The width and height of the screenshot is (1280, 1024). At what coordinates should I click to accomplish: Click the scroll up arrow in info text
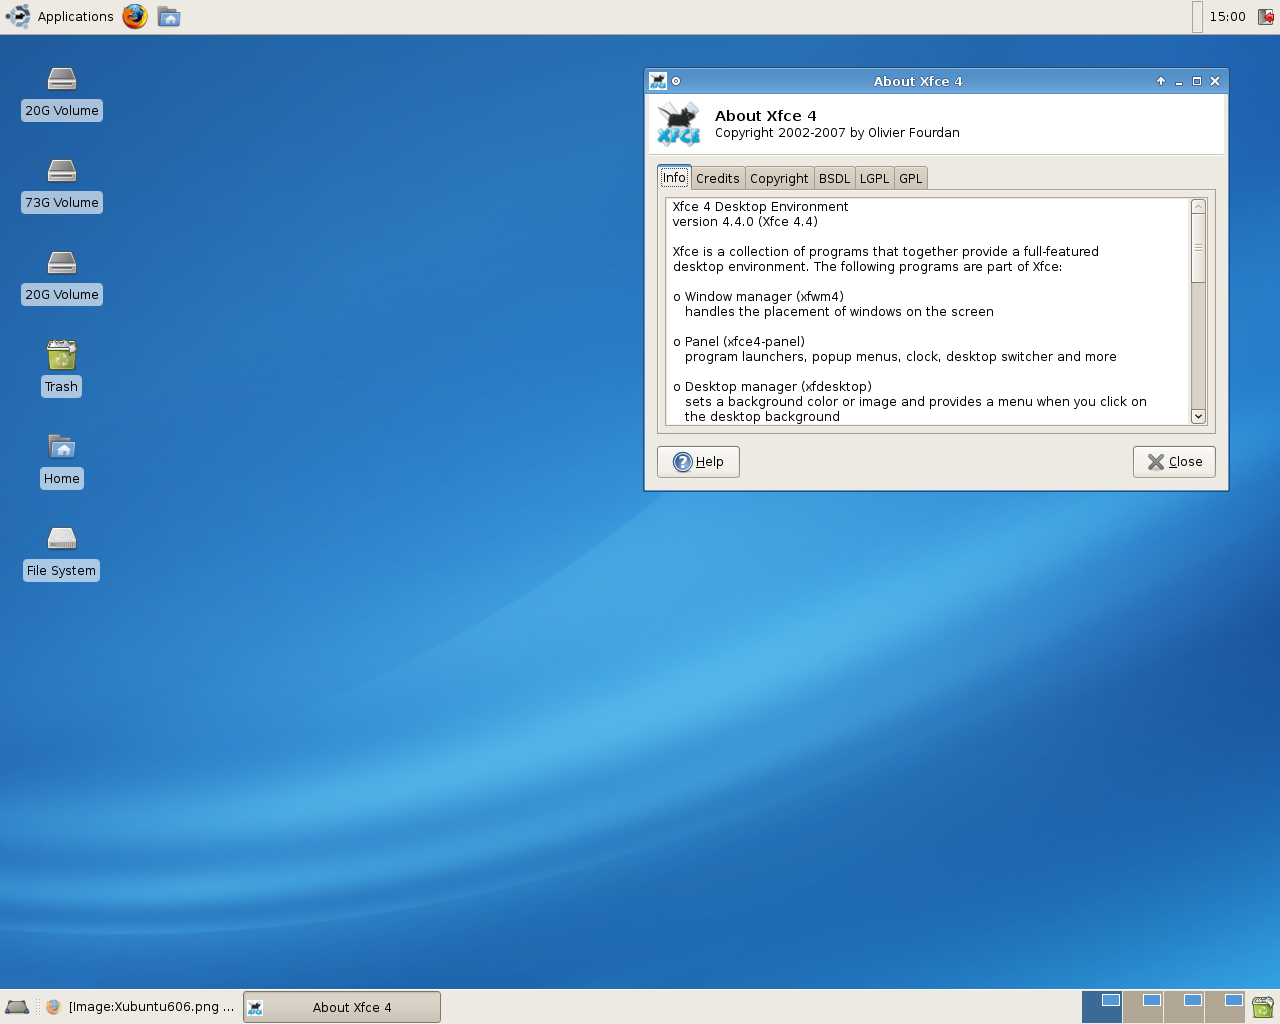[x=1198, y=207]
